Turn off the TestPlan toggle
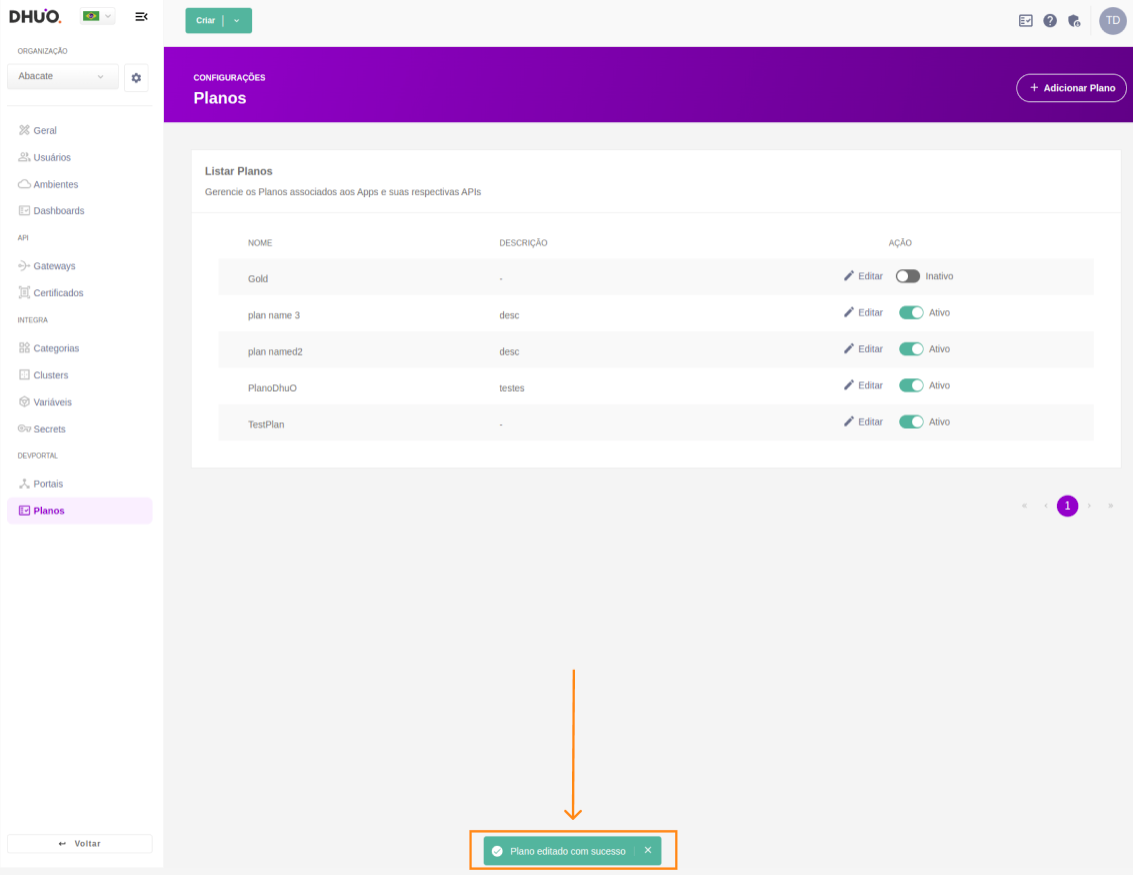 coord(911,422)
